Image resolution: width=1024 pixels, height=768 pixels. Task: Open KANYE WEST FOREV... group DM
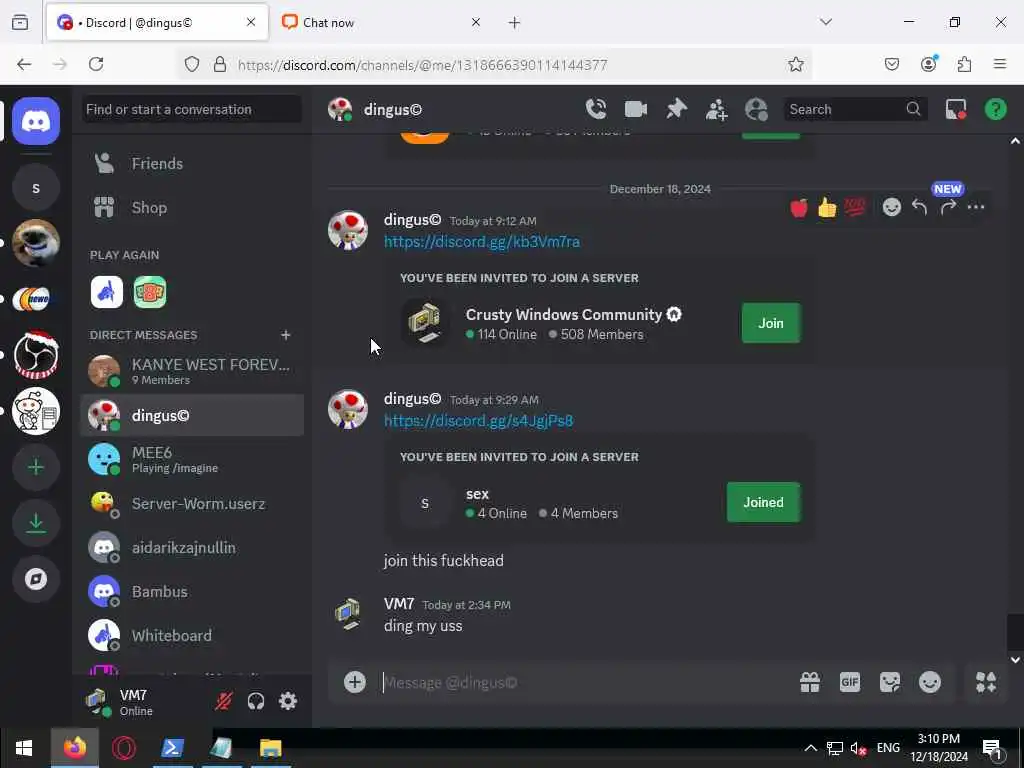coord(191,371)
